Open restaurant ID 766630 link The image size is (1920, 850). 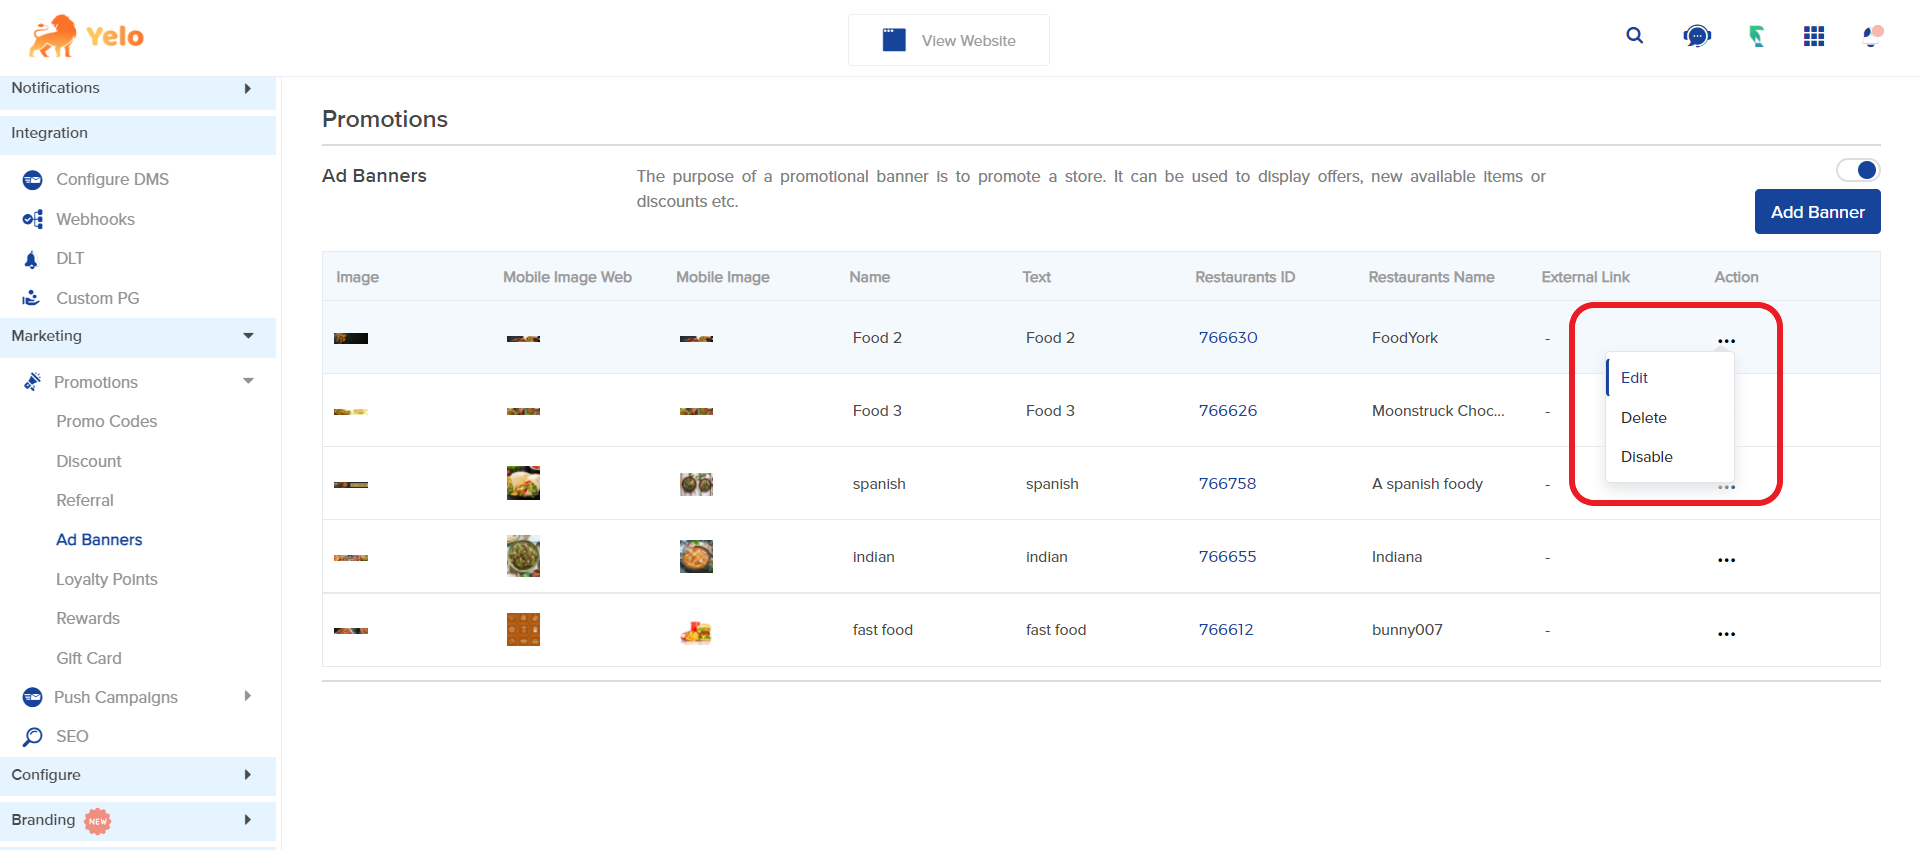[x=1228, y=338]
